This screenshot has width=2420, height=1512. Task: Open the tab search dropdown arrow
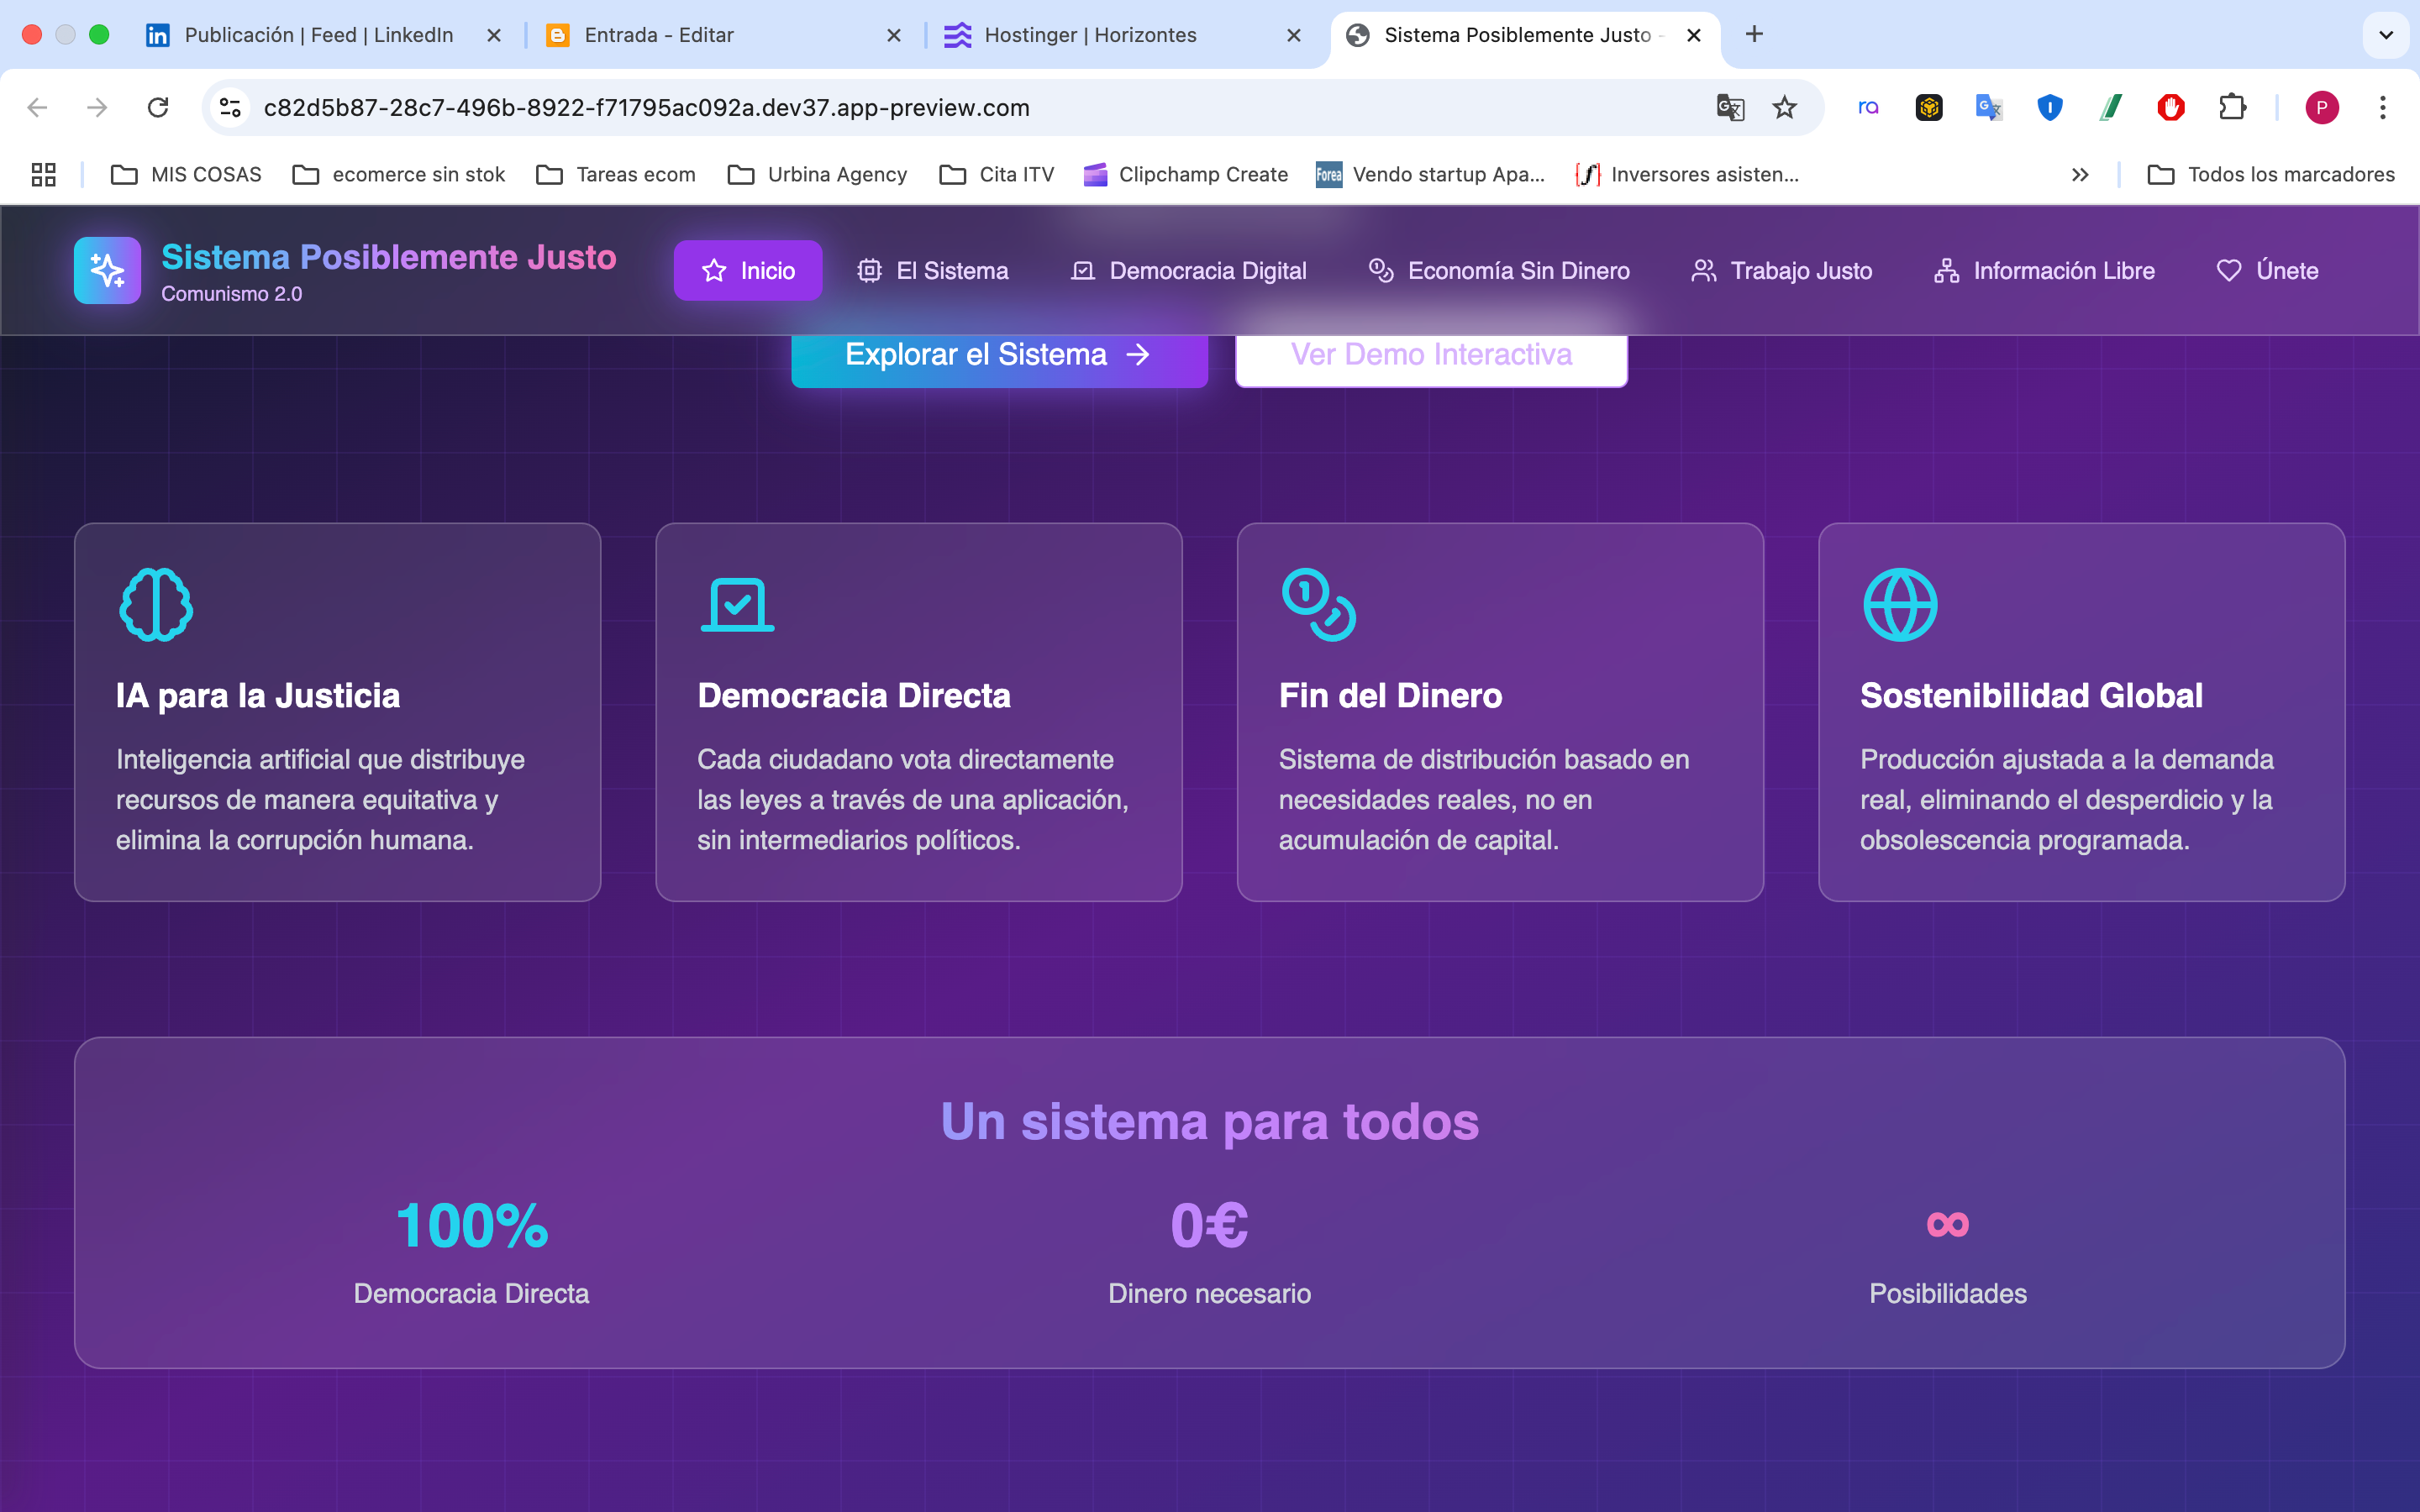2386,35
